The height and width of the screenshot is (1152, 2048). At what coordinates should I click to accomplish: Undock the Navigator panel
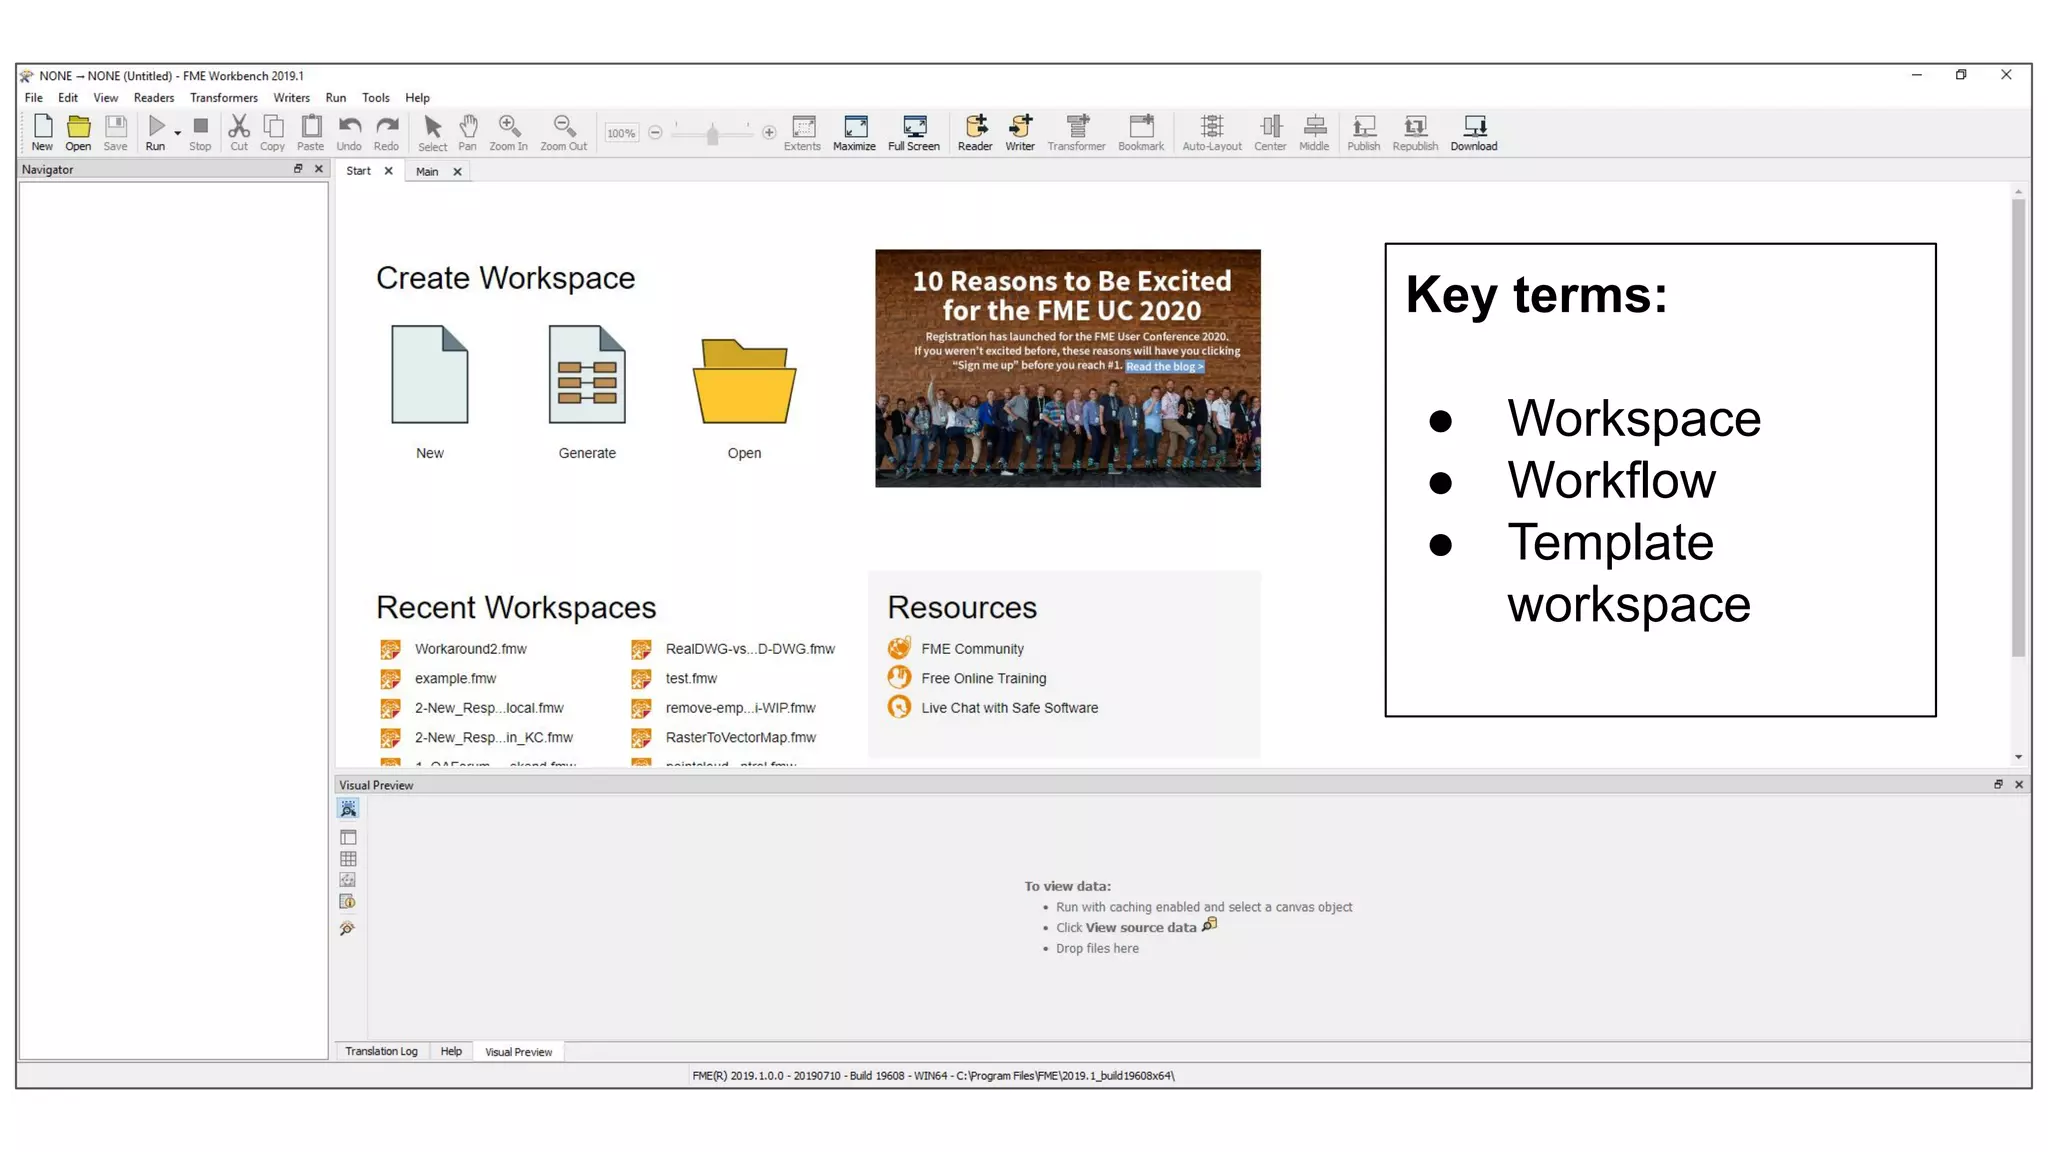coord(298,169)
